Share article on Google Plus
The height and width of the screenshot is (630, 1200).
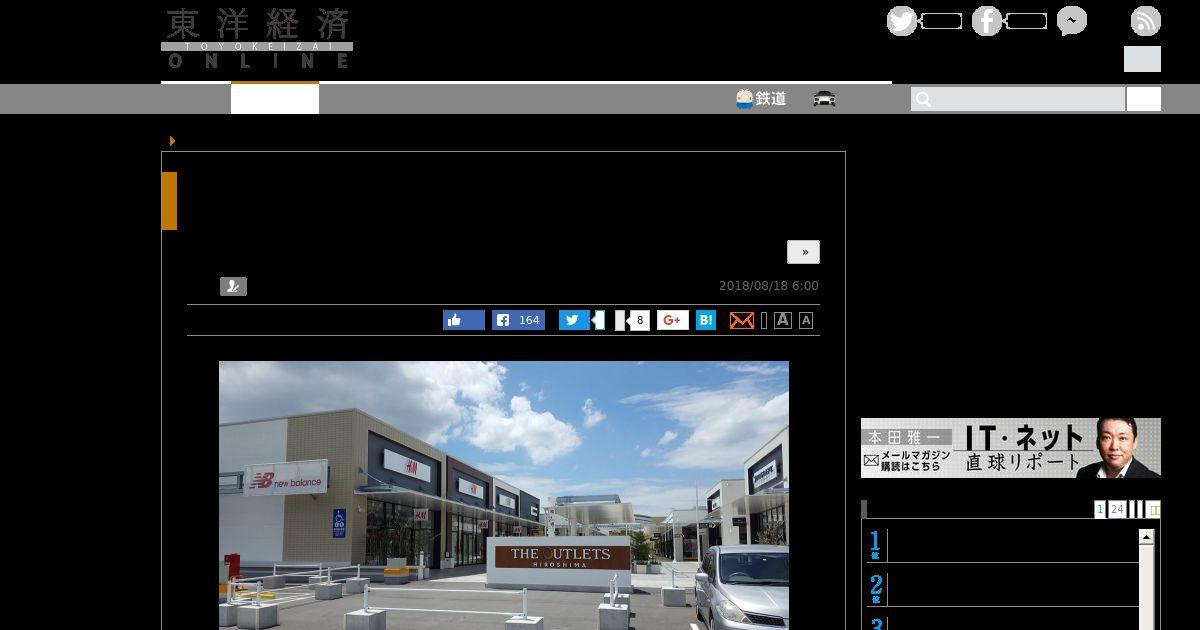(x=673, y=320)
